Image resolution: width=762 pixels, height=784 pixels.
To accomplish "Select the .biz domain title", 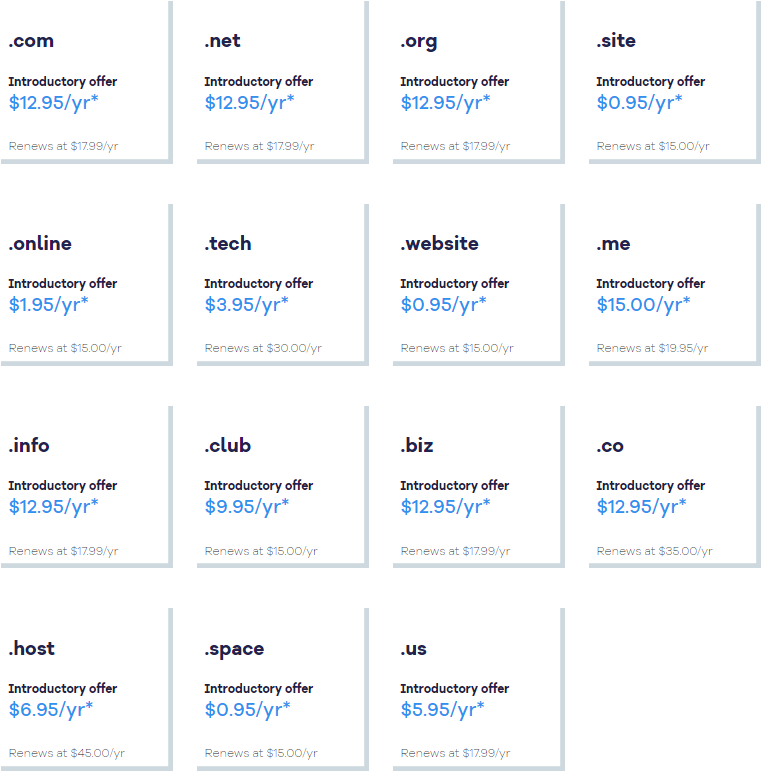I will point(417,446).
